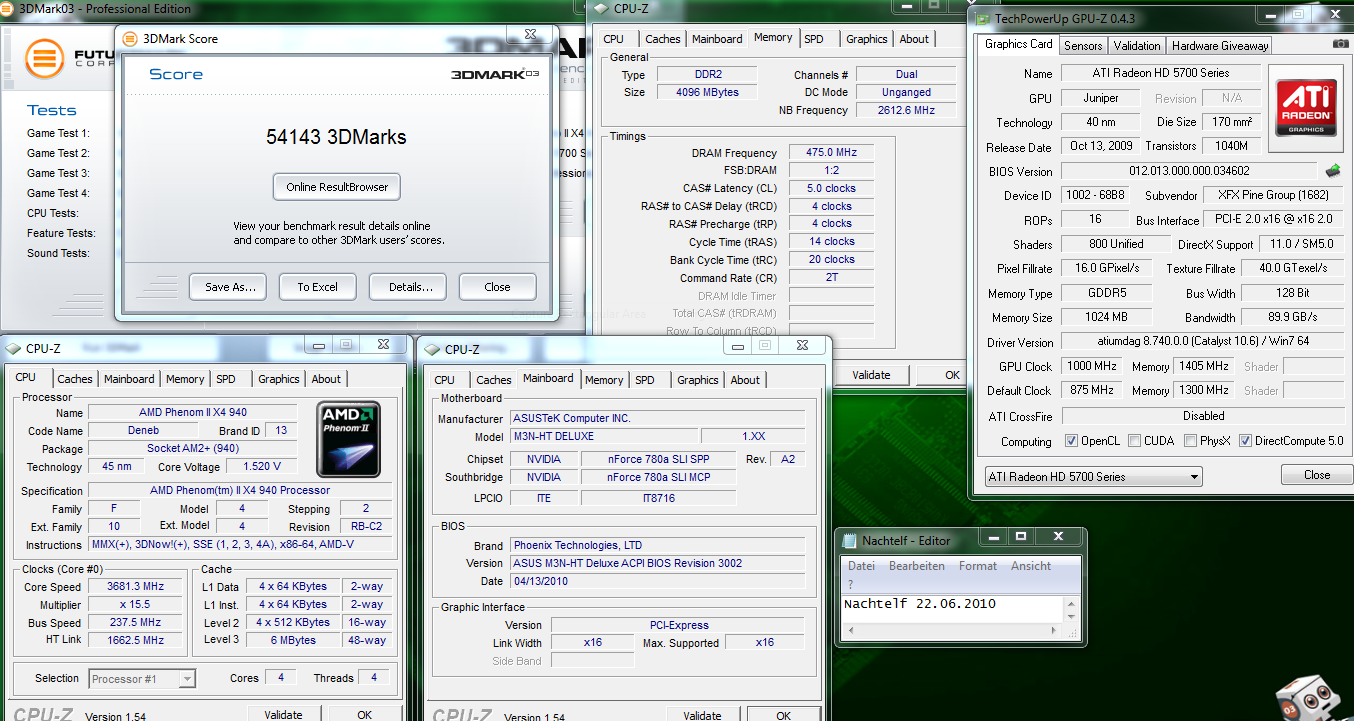Click the Save As... button
Screen dimensions: 1354x721
(230, 287)
